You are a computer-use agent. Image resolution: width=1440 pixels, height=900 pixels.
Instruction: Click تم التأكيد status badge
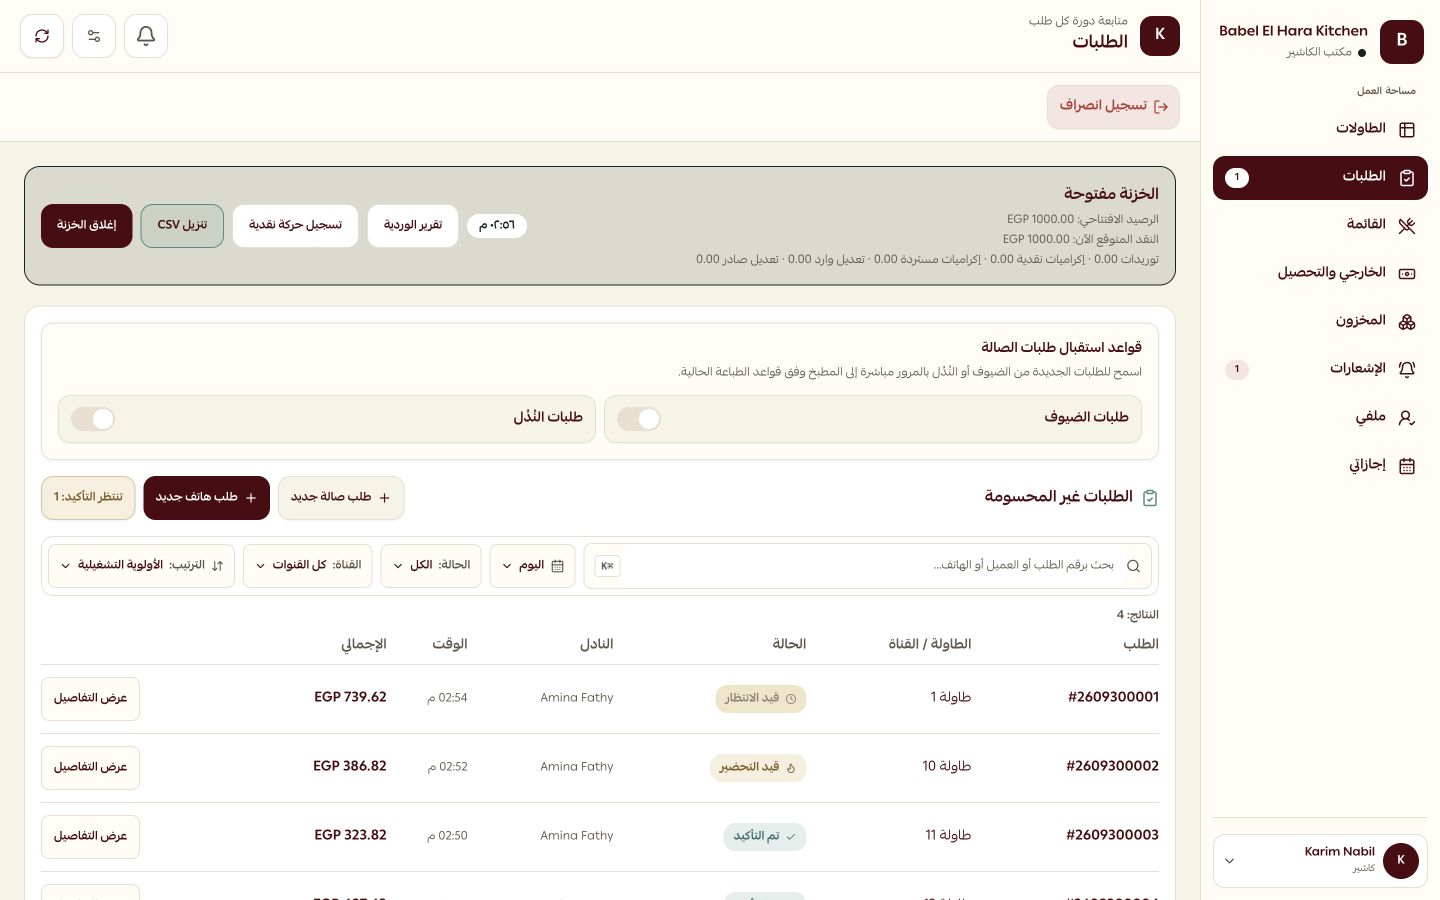(765, 837)
